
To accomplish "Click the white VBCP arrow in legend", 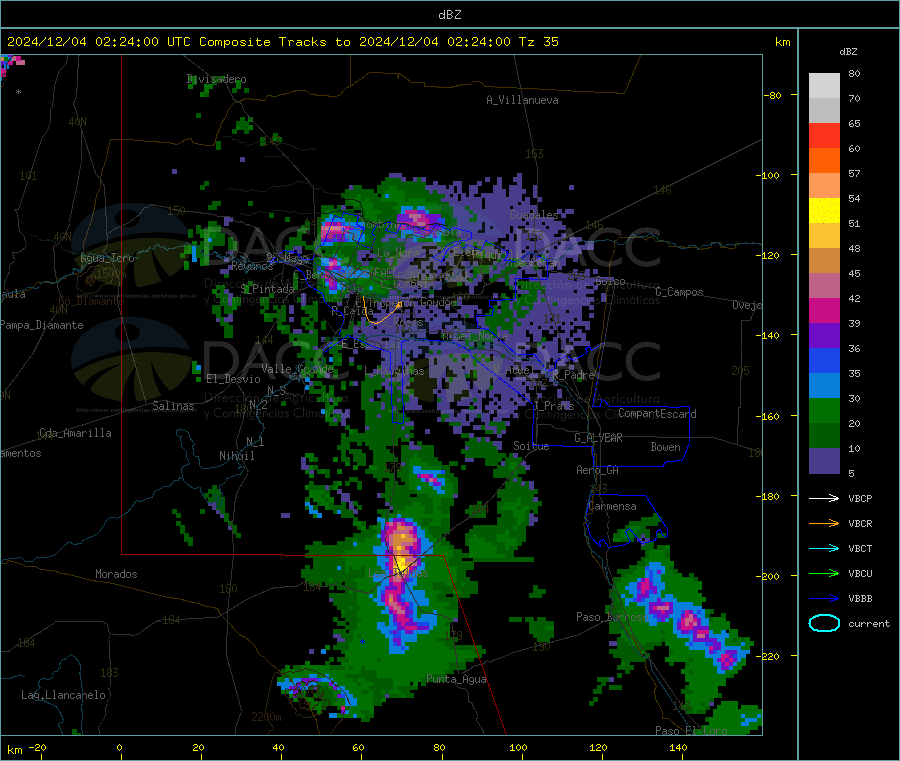I will pos(824,498).
